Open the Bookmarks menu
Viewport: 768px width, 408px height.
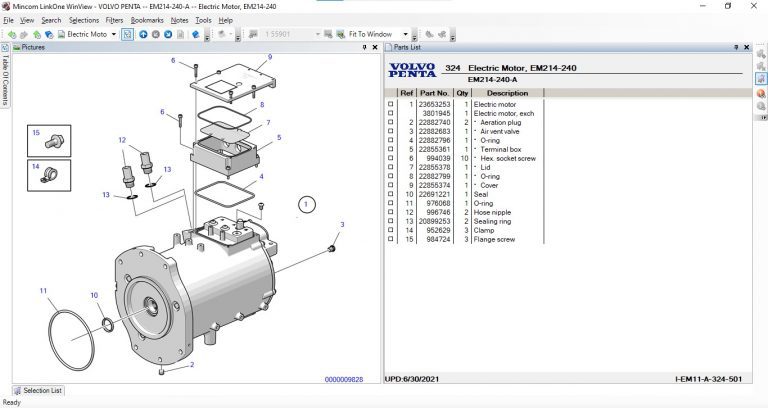(x=147, y=21)
